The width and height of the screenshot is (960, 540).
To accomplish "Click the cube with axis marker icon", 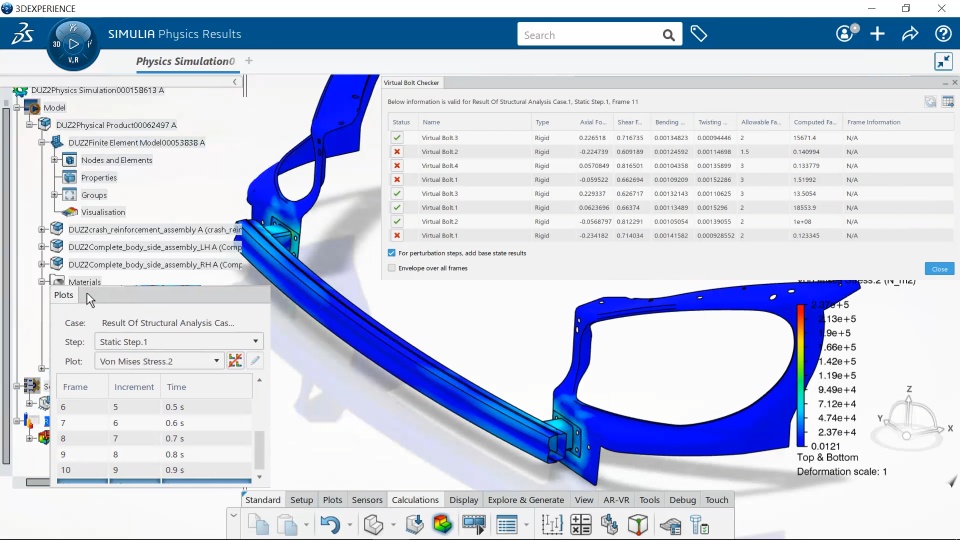I will tap(638, 525).
